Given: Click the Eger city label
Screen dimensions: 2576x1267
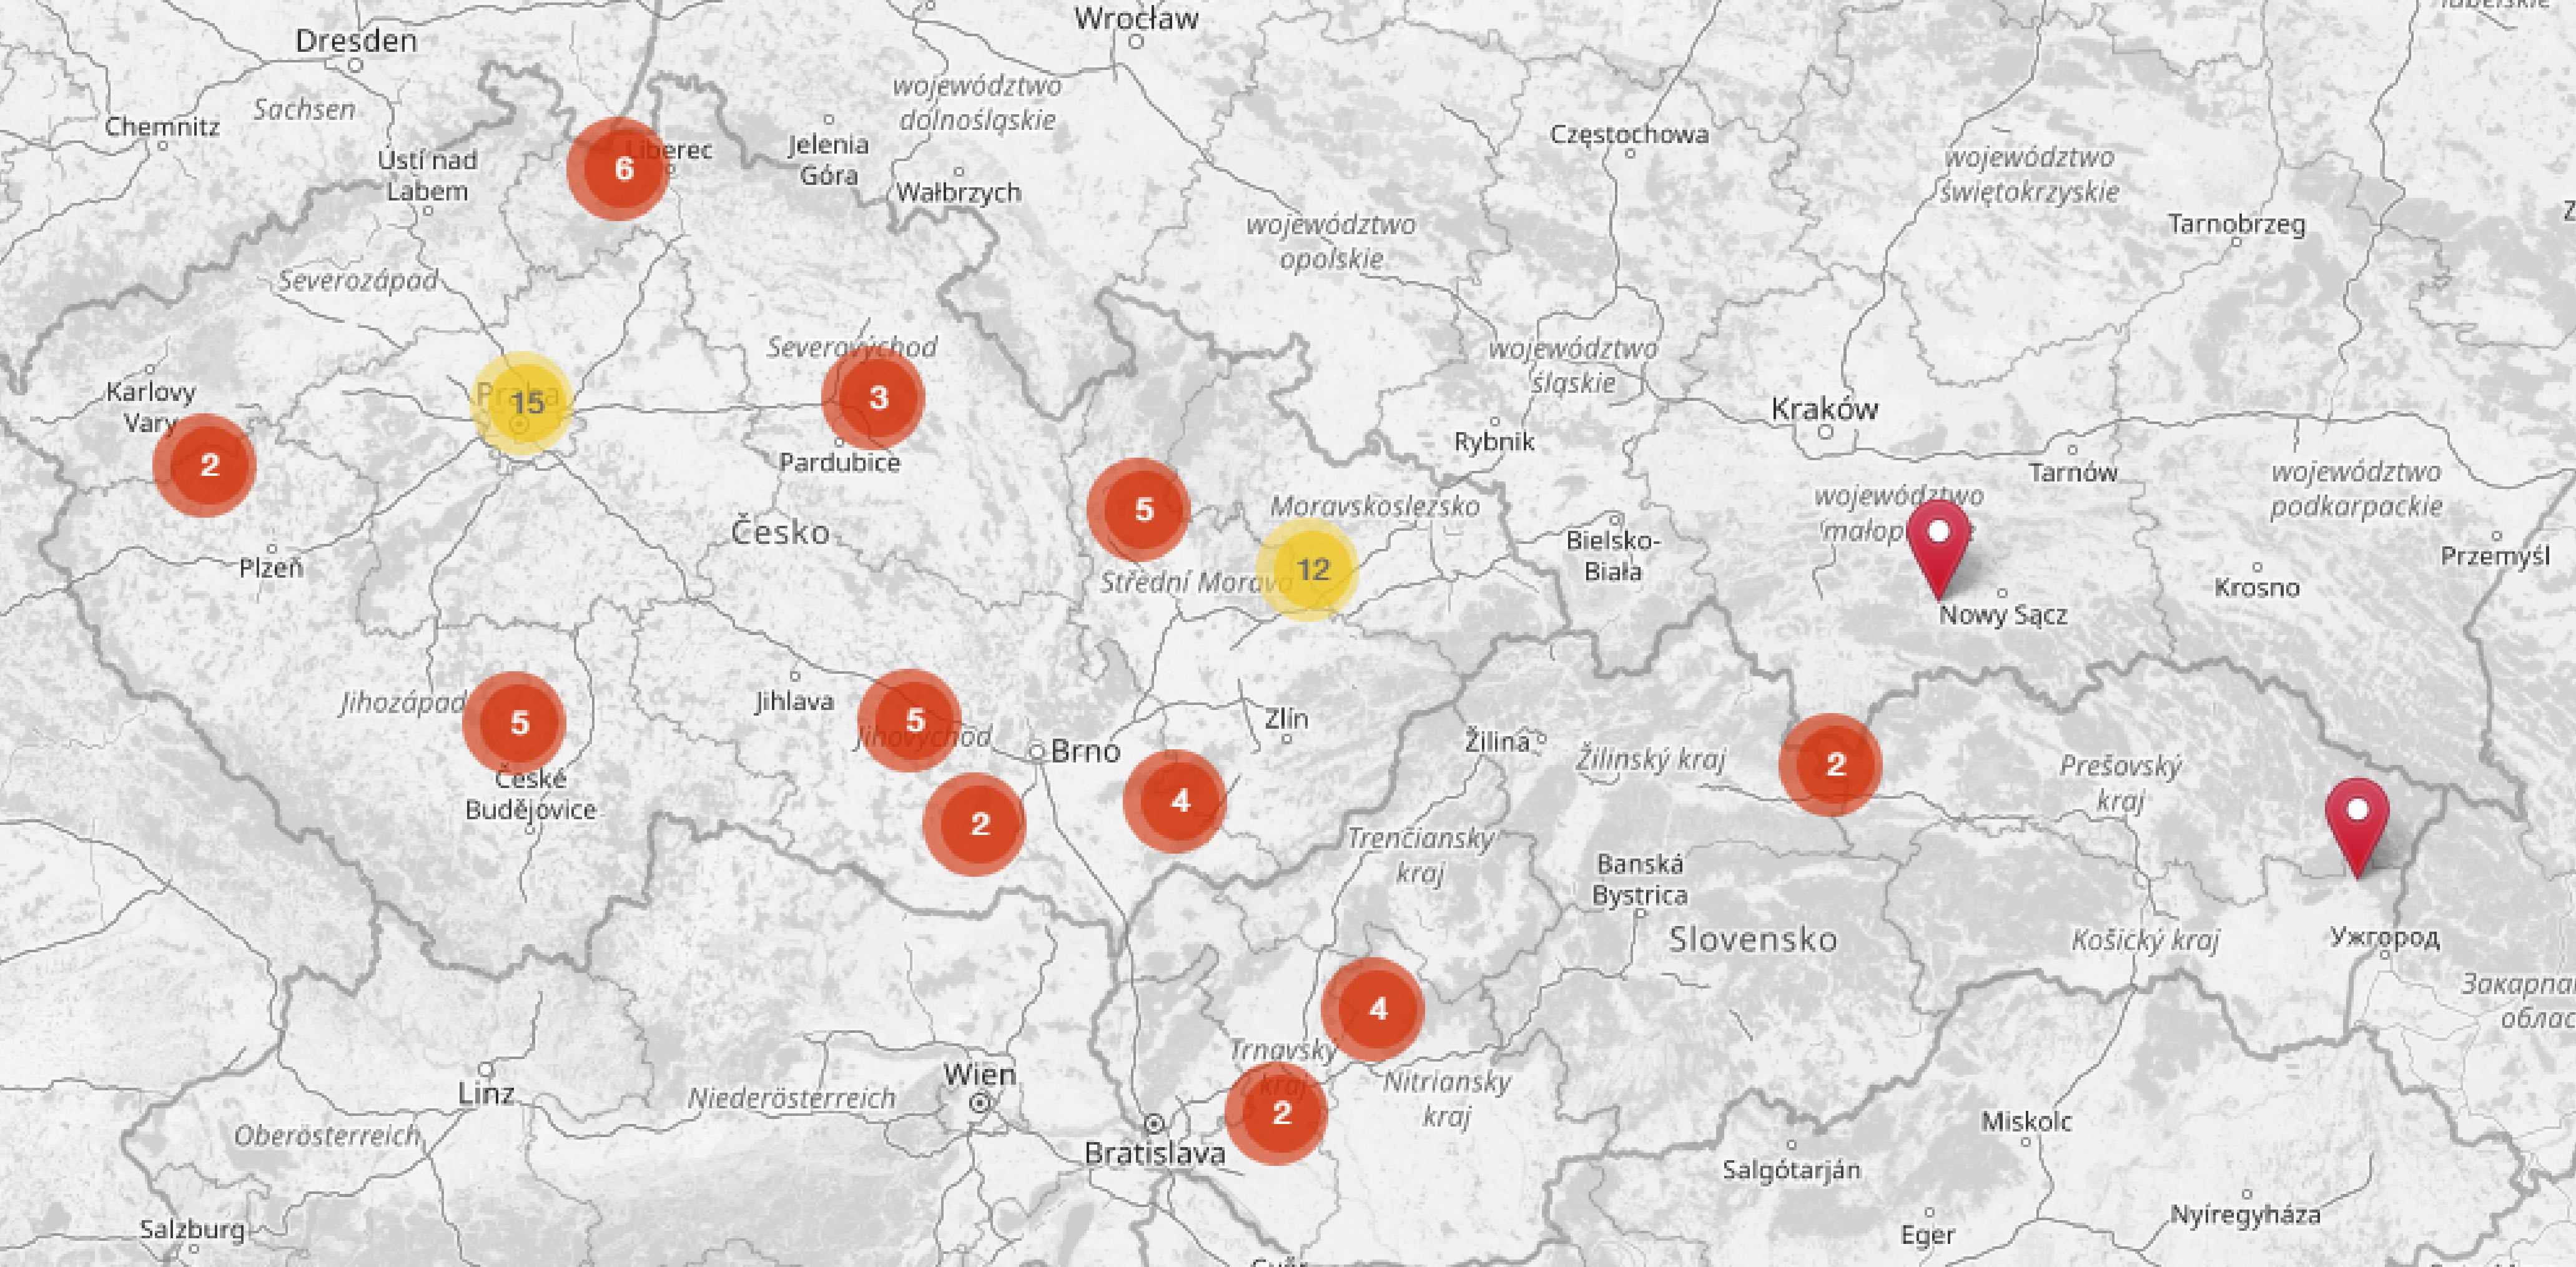Looking at the screenshot, I should tap(1927, 1235).
